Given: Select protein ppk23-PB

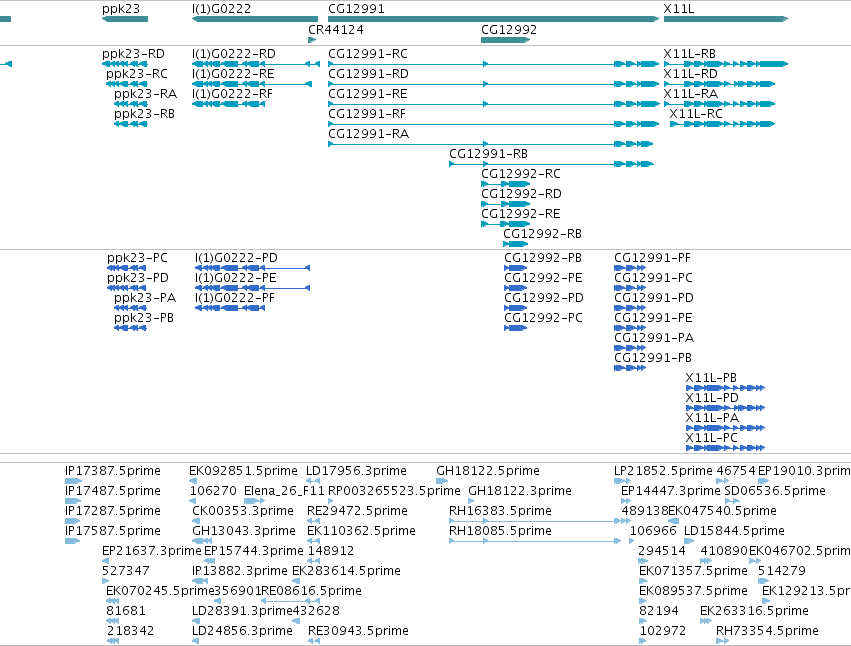Looking at the screenshot, I should click(x=130, y=328).
